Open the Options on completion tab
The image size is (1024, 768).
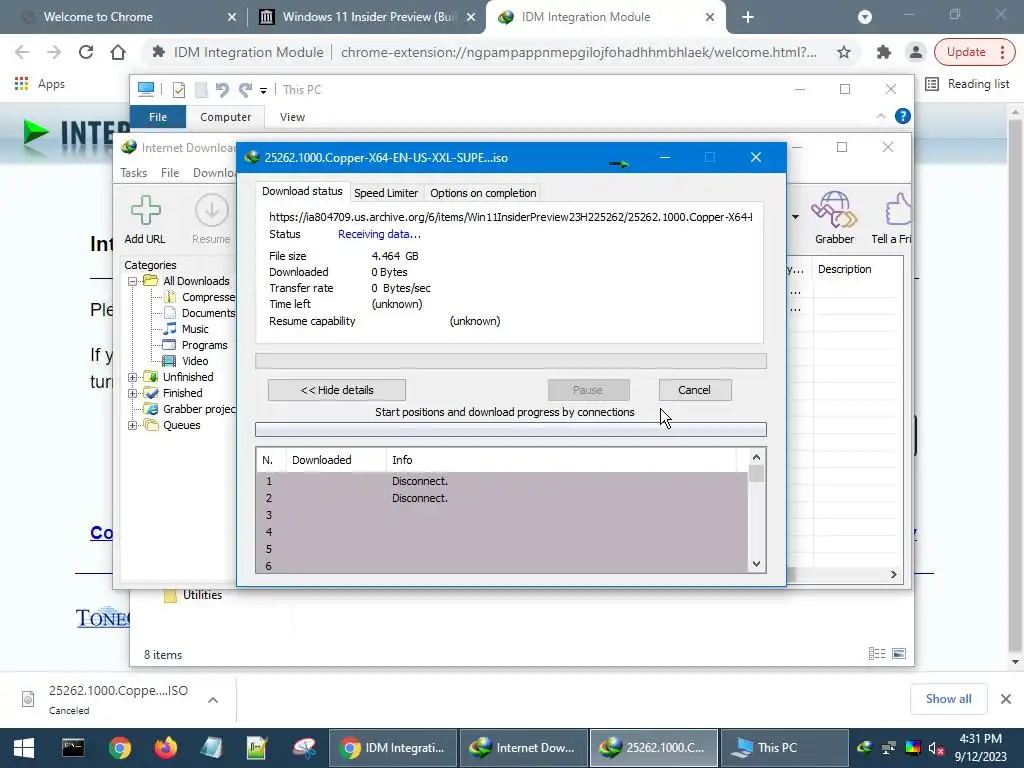(x=483, y=193)
